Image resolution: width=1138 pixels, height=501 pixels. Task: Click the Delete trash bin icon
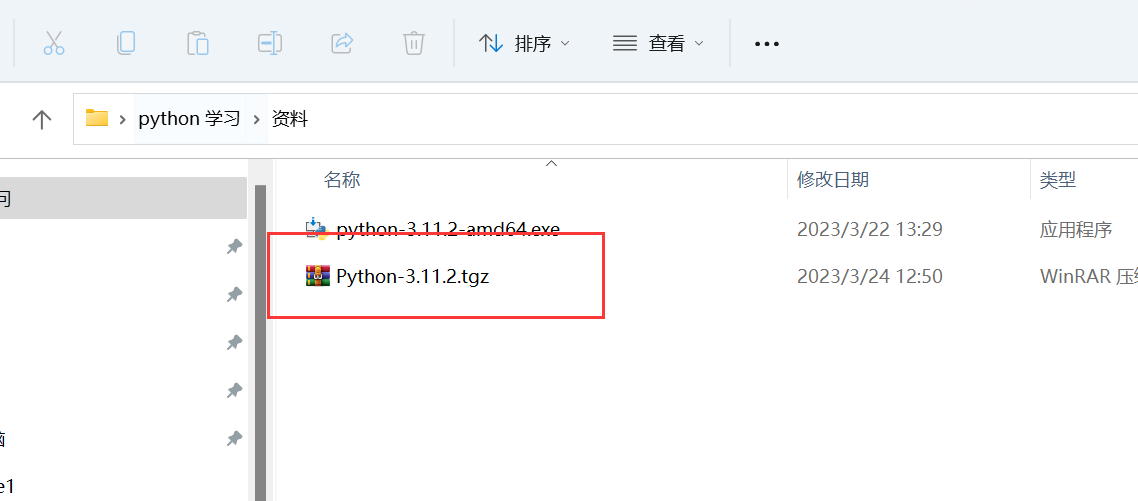[x=414, y=43]
